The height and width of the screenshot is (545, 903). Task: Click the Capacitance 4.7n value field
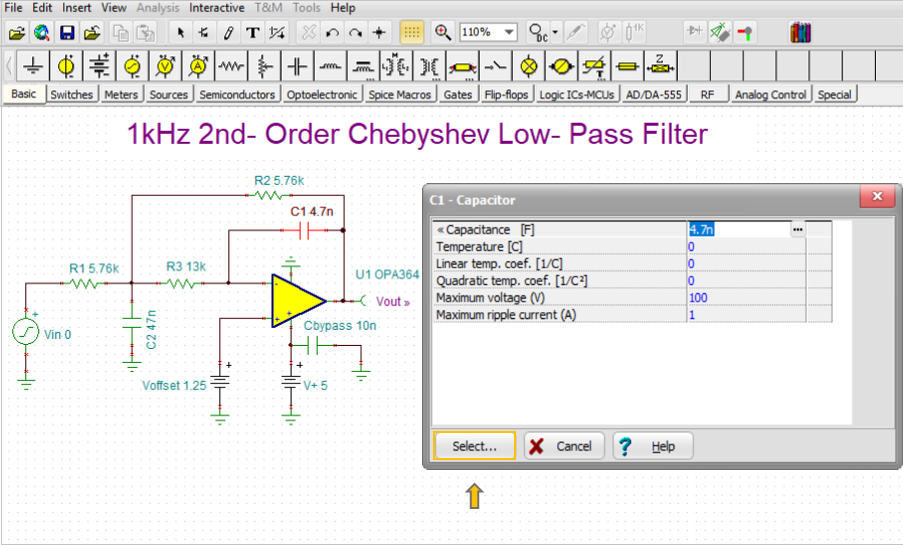coord(738,230)
